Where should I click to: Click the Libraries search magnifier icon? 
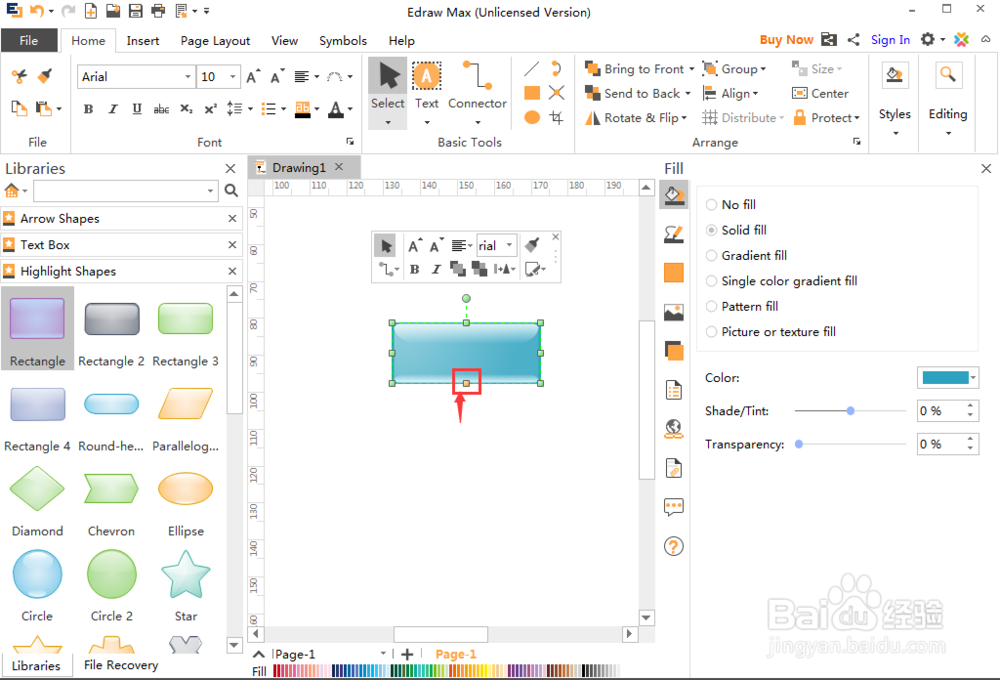click(x=231, y=190)
